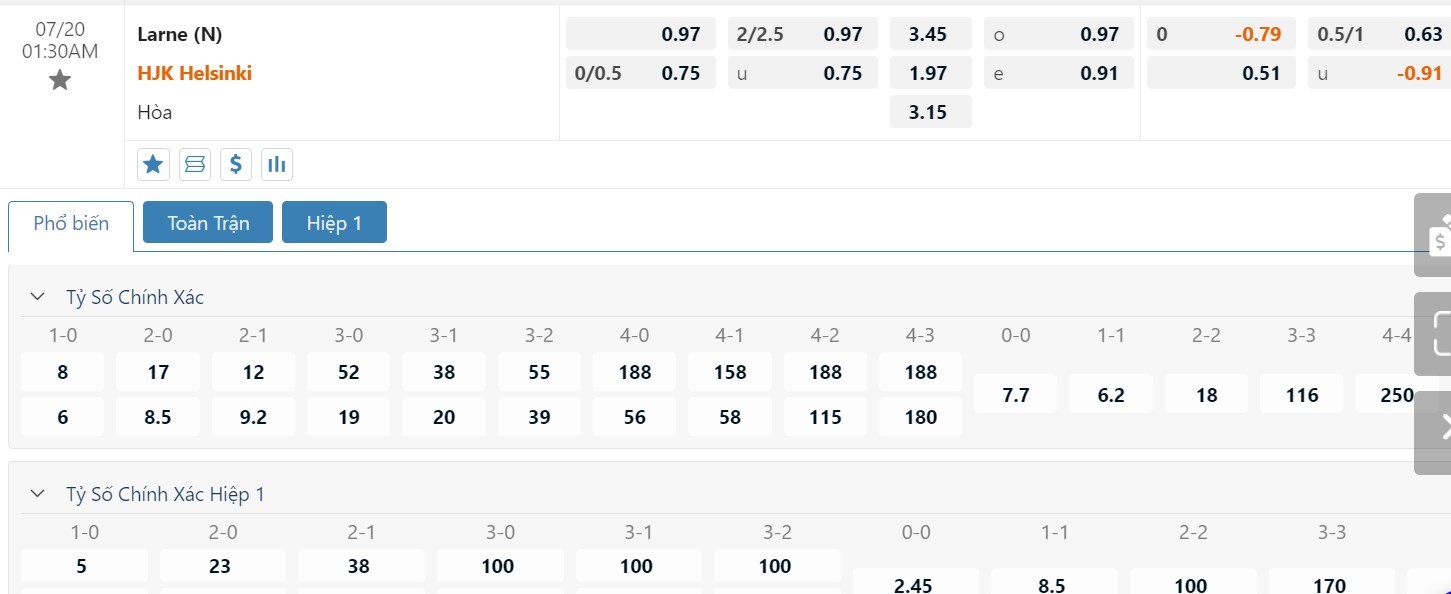Collapse the Tỷ Số Chính Xác Hiệp 1 section
Screen dimensions: 1451x594
click(x=38, y=494)
